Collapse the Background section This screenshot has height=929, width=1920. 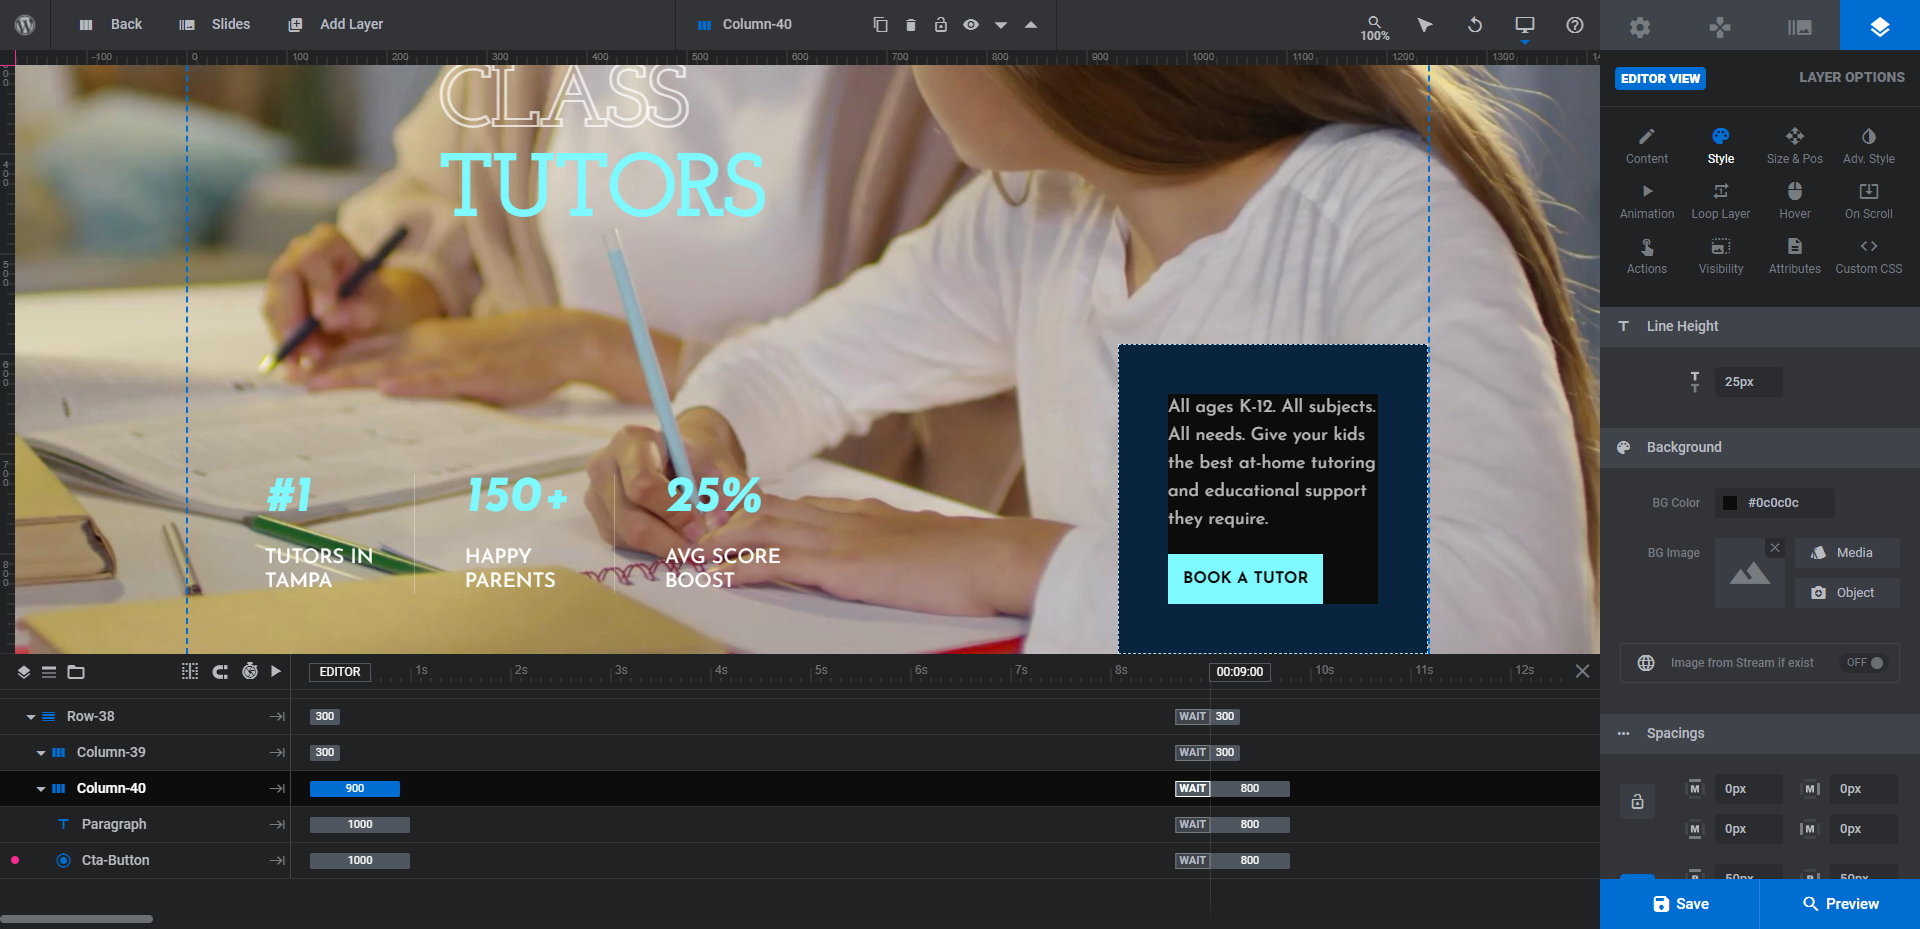click(1760, 447)
